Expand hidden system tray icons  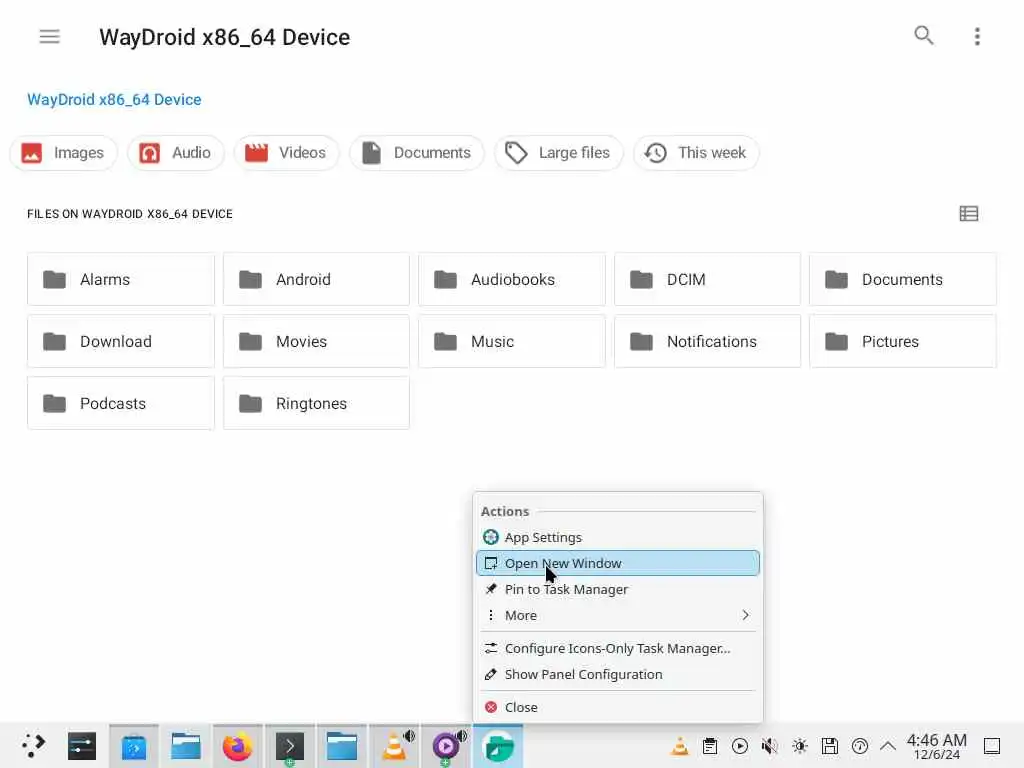coord(888,746)
